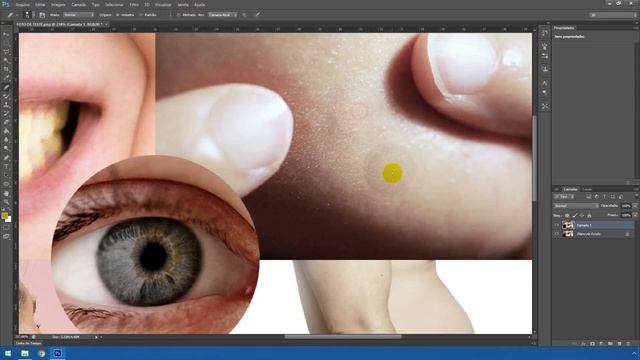Image resolution: width=640 pixels, height=360 pixels.
Task: Open the Linha do Tempo panel tab
Action: pos(29,343)
